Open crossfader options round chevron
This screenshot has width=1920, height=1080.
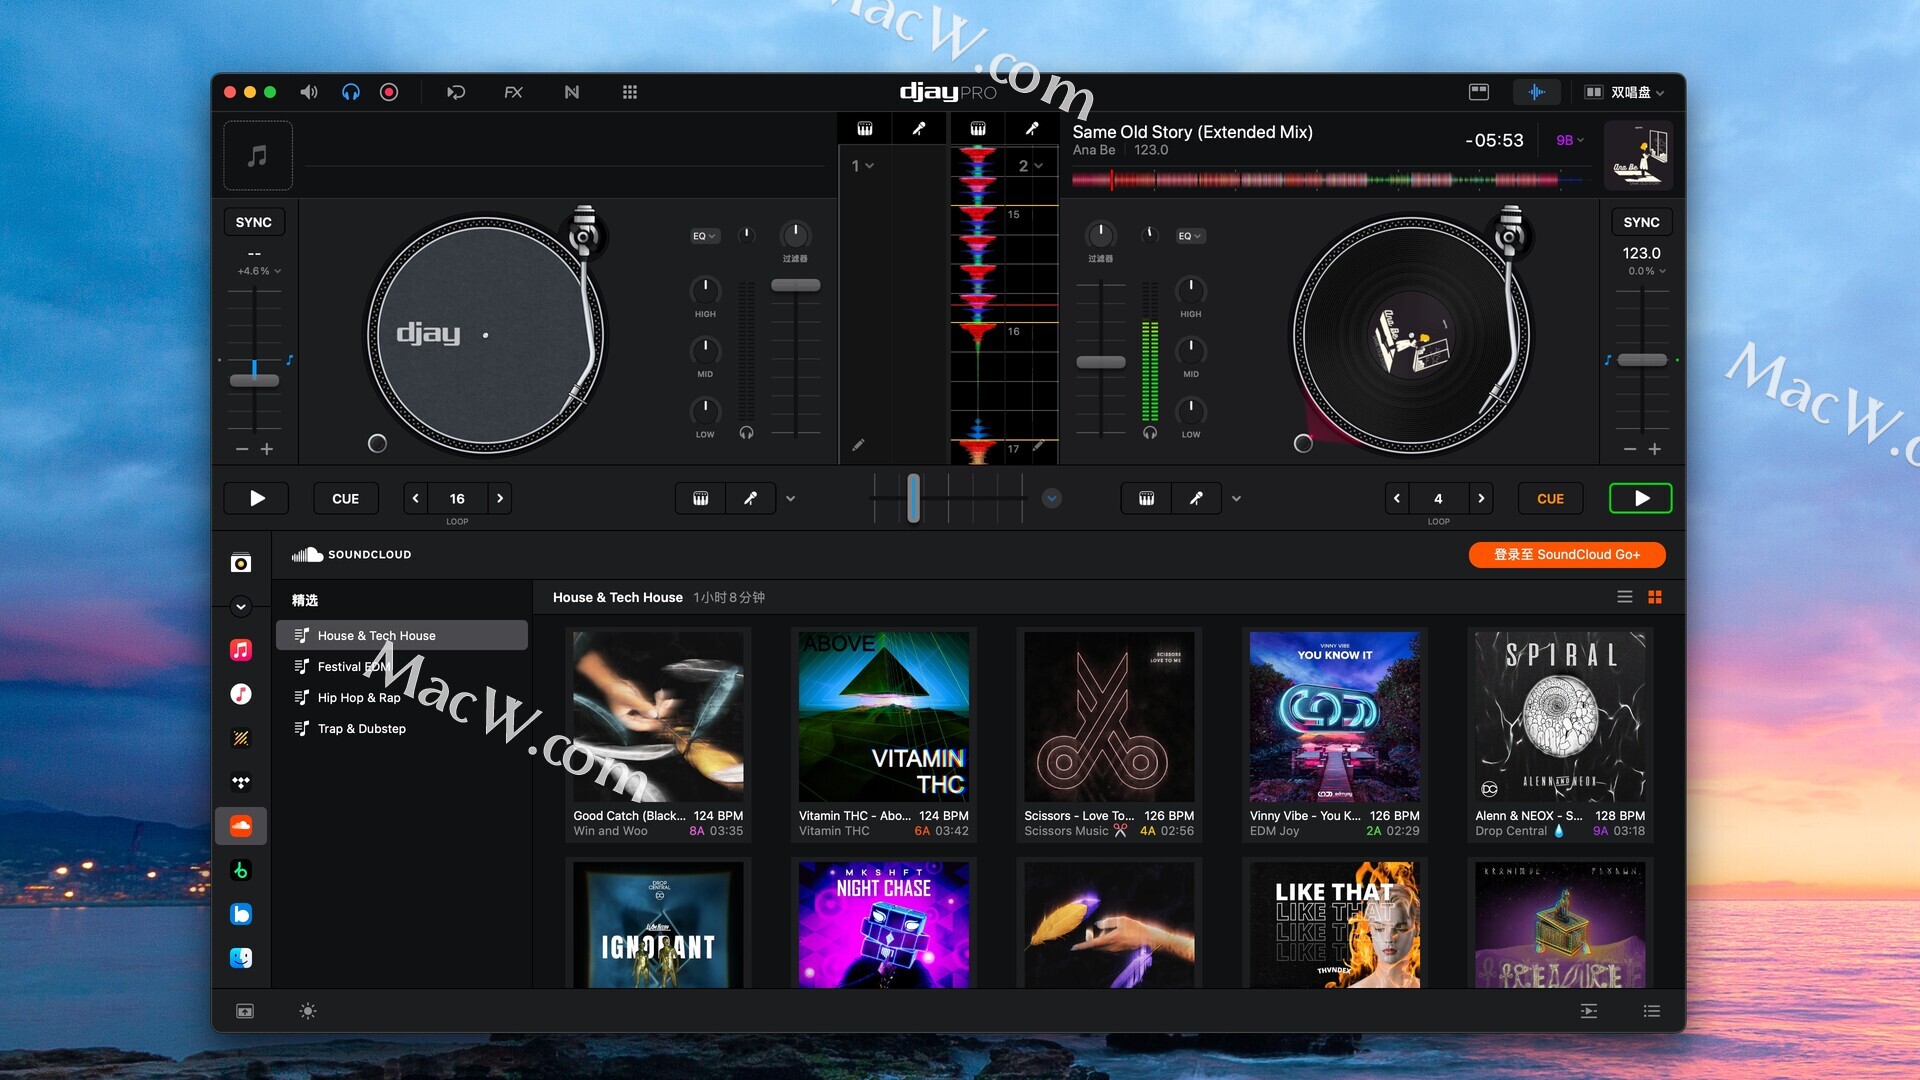click(1051, 498)
